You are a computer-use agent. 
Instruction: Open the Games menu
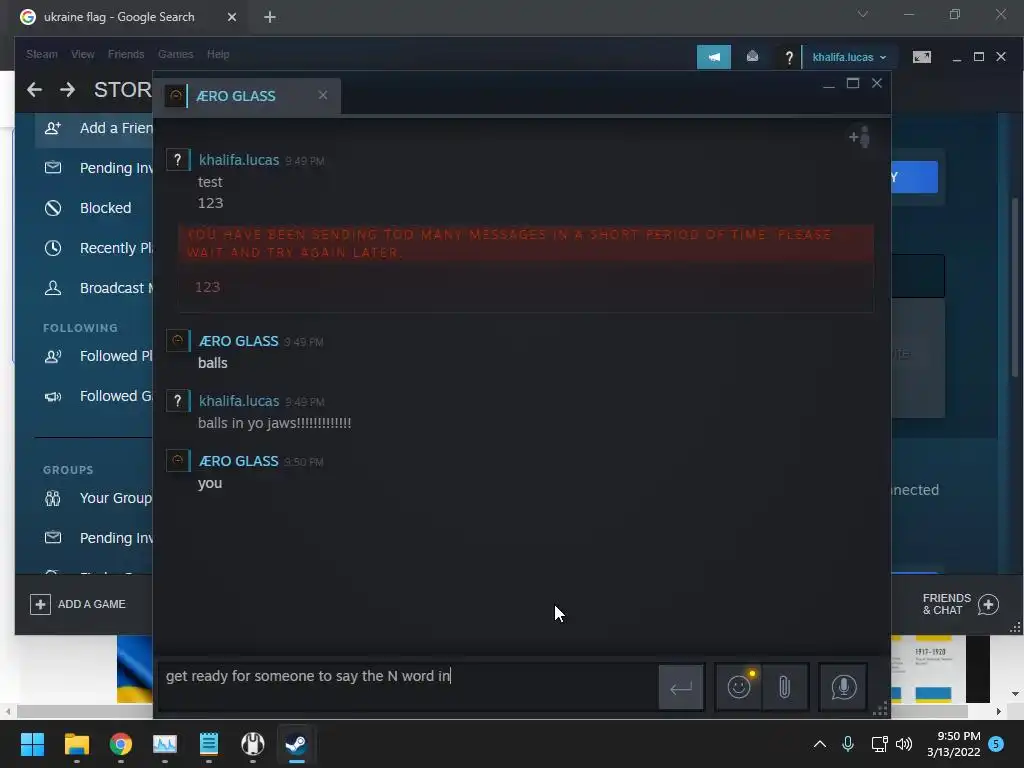coord(176,54)
